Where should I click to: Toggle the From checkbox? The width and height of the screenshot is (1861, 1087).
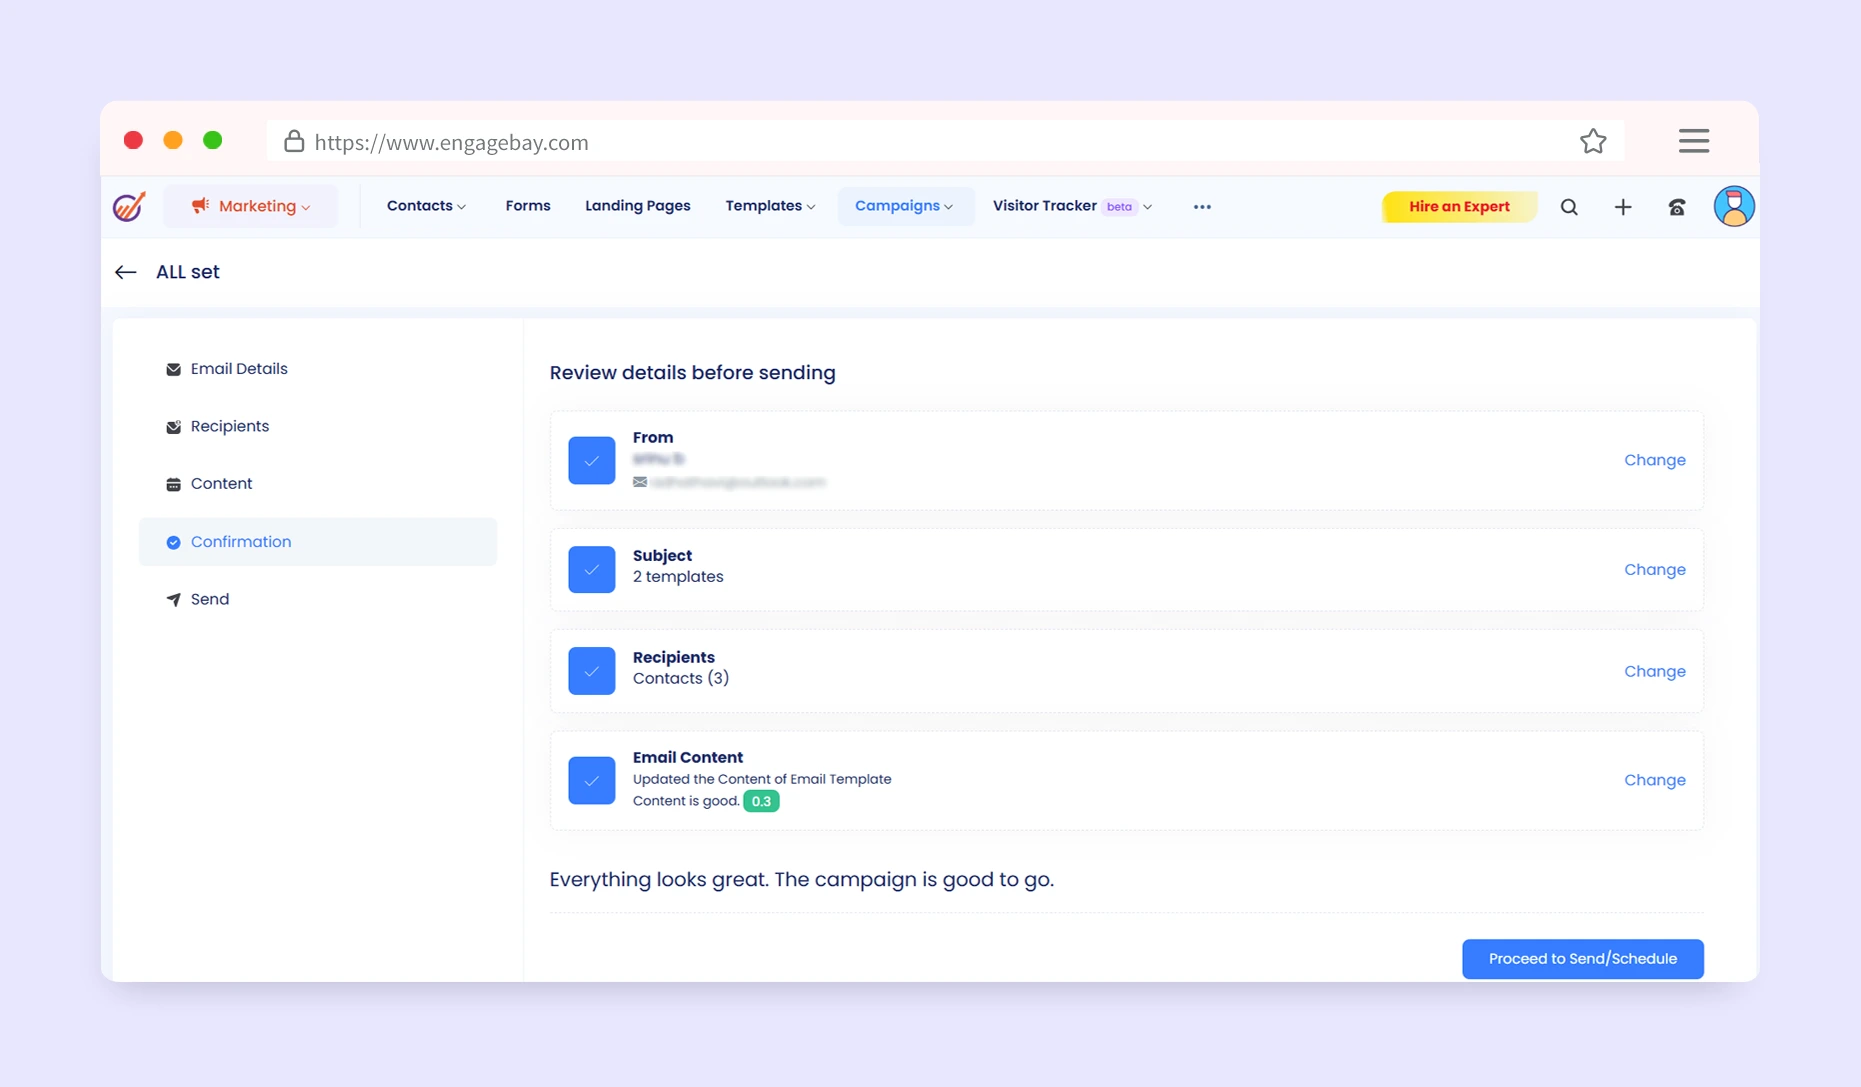coord(592,461)
